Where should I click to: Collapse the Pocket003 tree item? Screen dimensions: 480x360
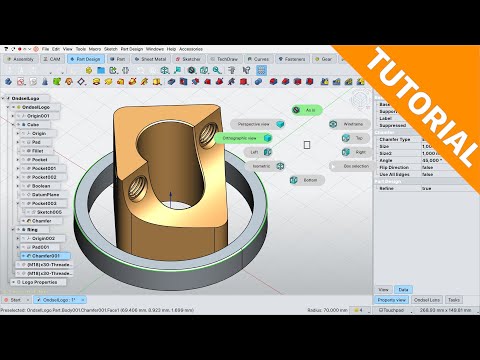[18, 203]
